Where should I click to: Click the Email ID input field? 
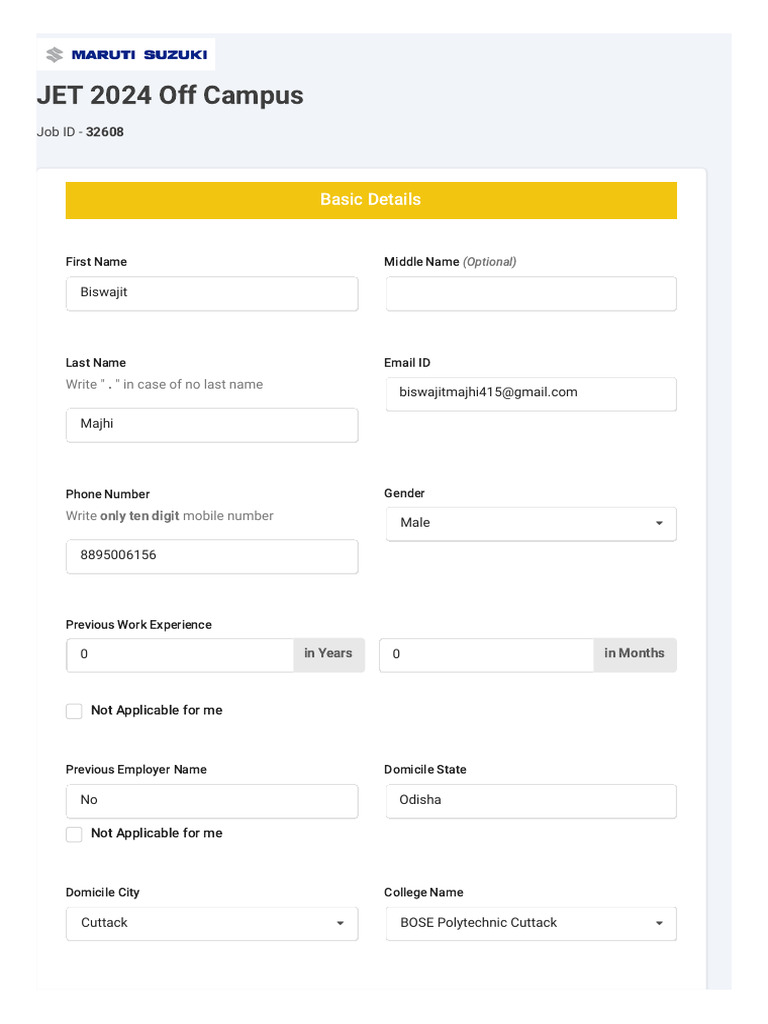tap(531, 394)
